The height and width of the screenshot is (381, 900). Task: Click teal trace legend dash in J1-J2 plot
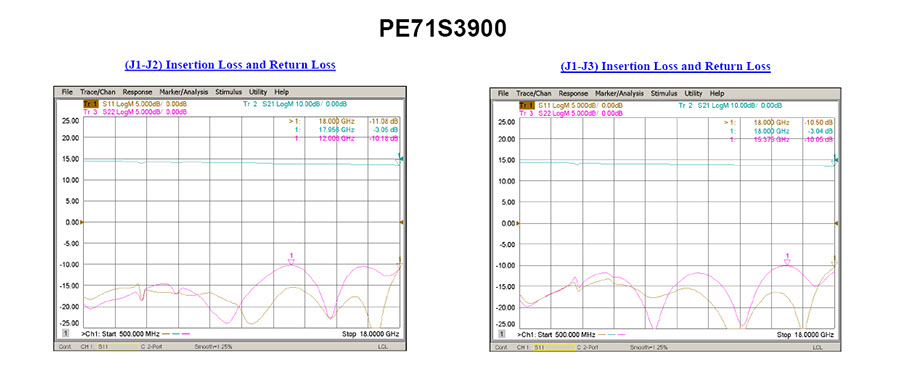(x=176, y=333)
